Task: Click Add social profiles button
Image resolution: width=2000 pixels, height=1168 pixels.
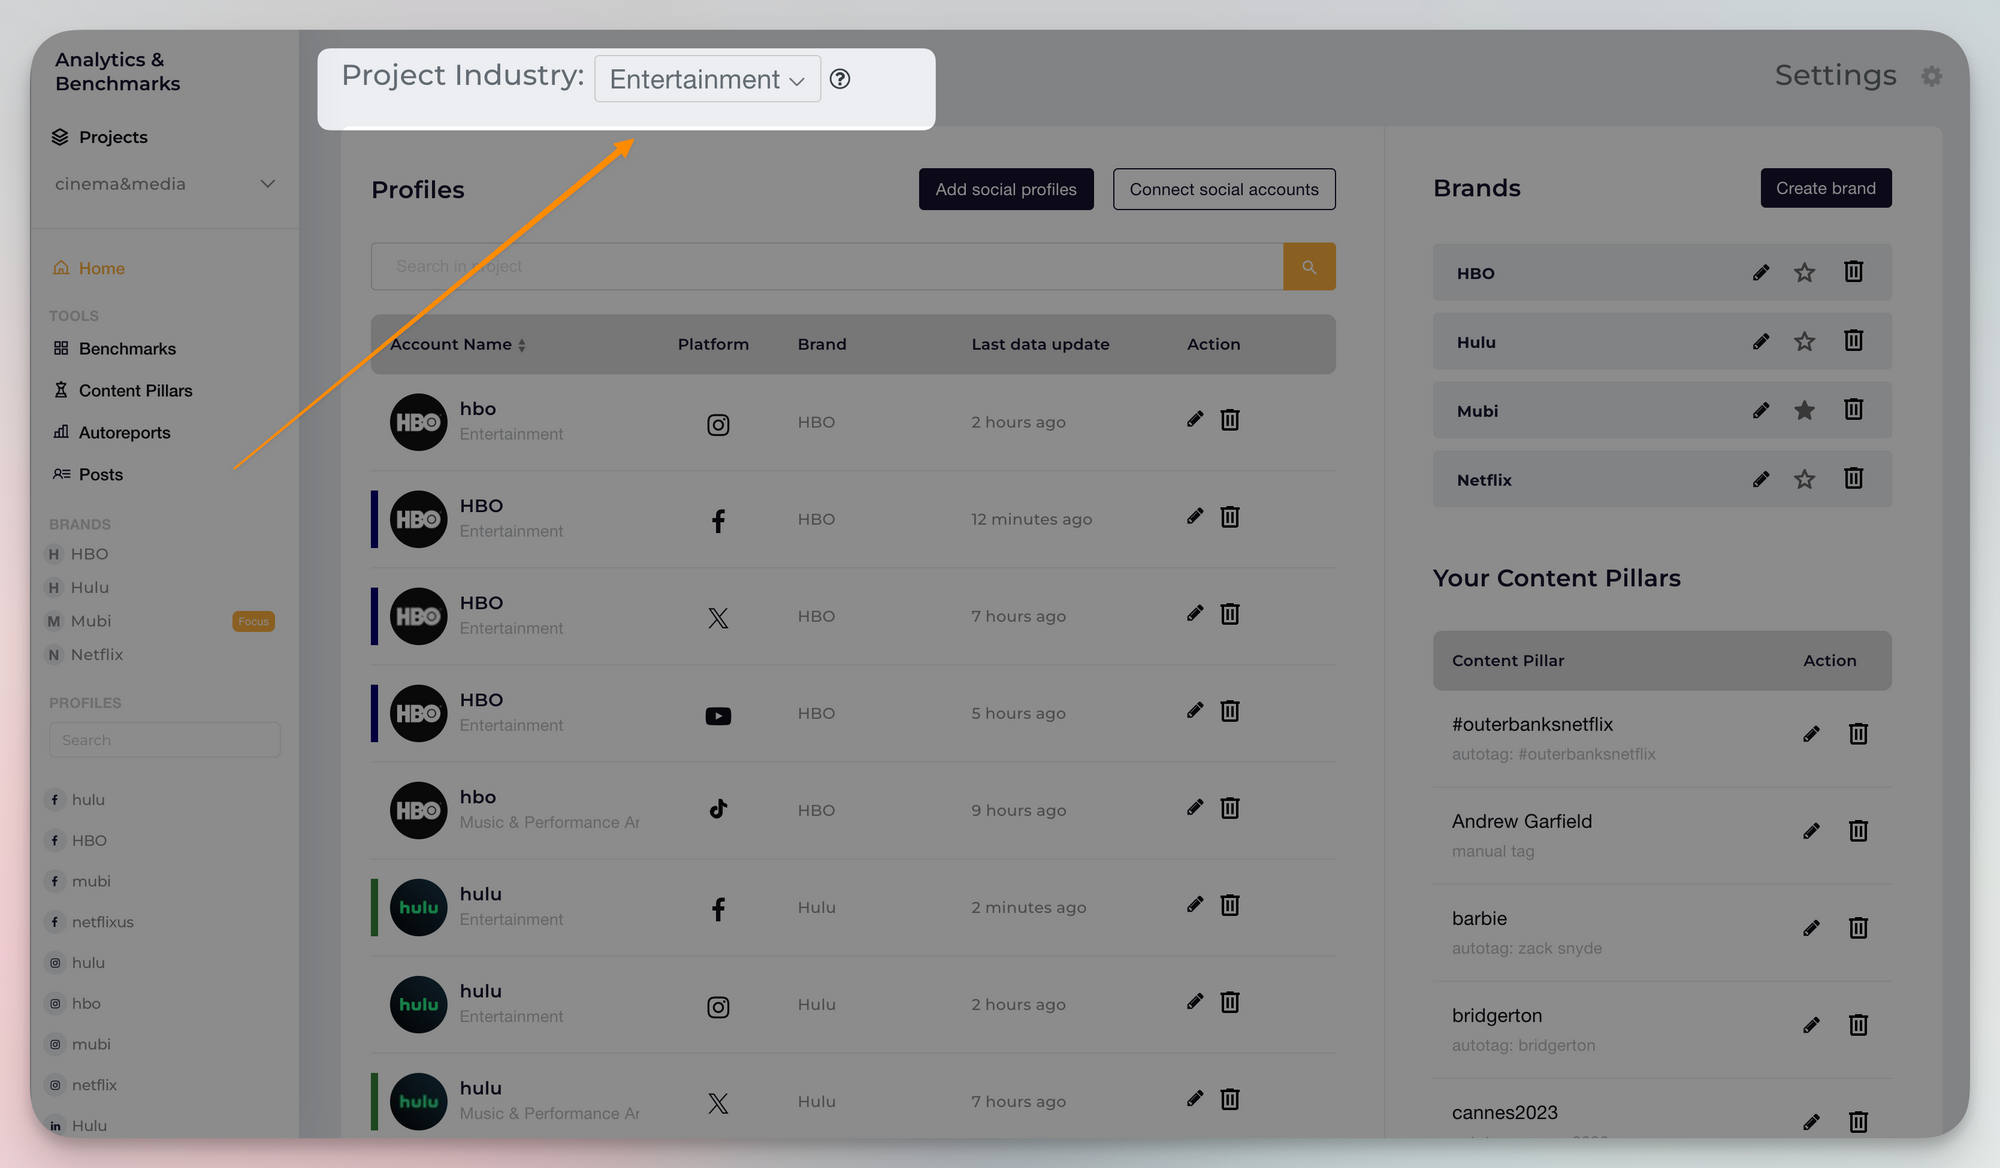Action: pos(1006,189)
